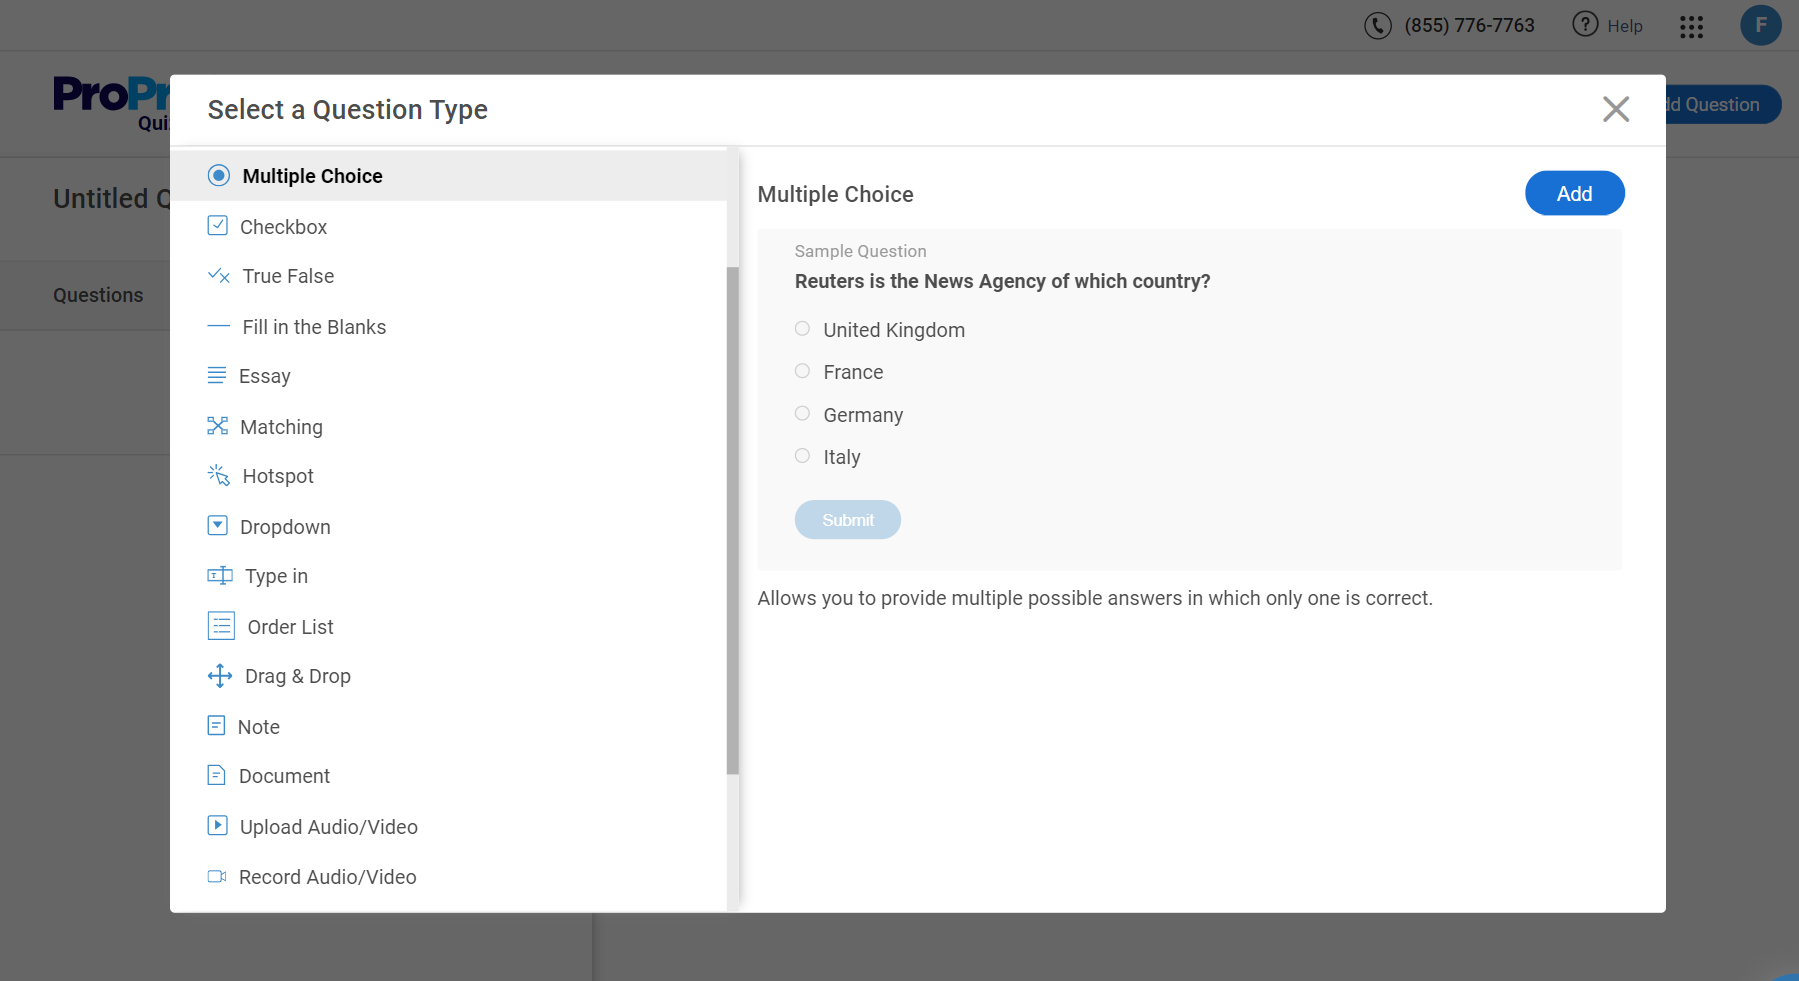This screenshot has height=981, width=1799.
Task: Select the Checkbox question type icon
Action: (x=217, y=226)
